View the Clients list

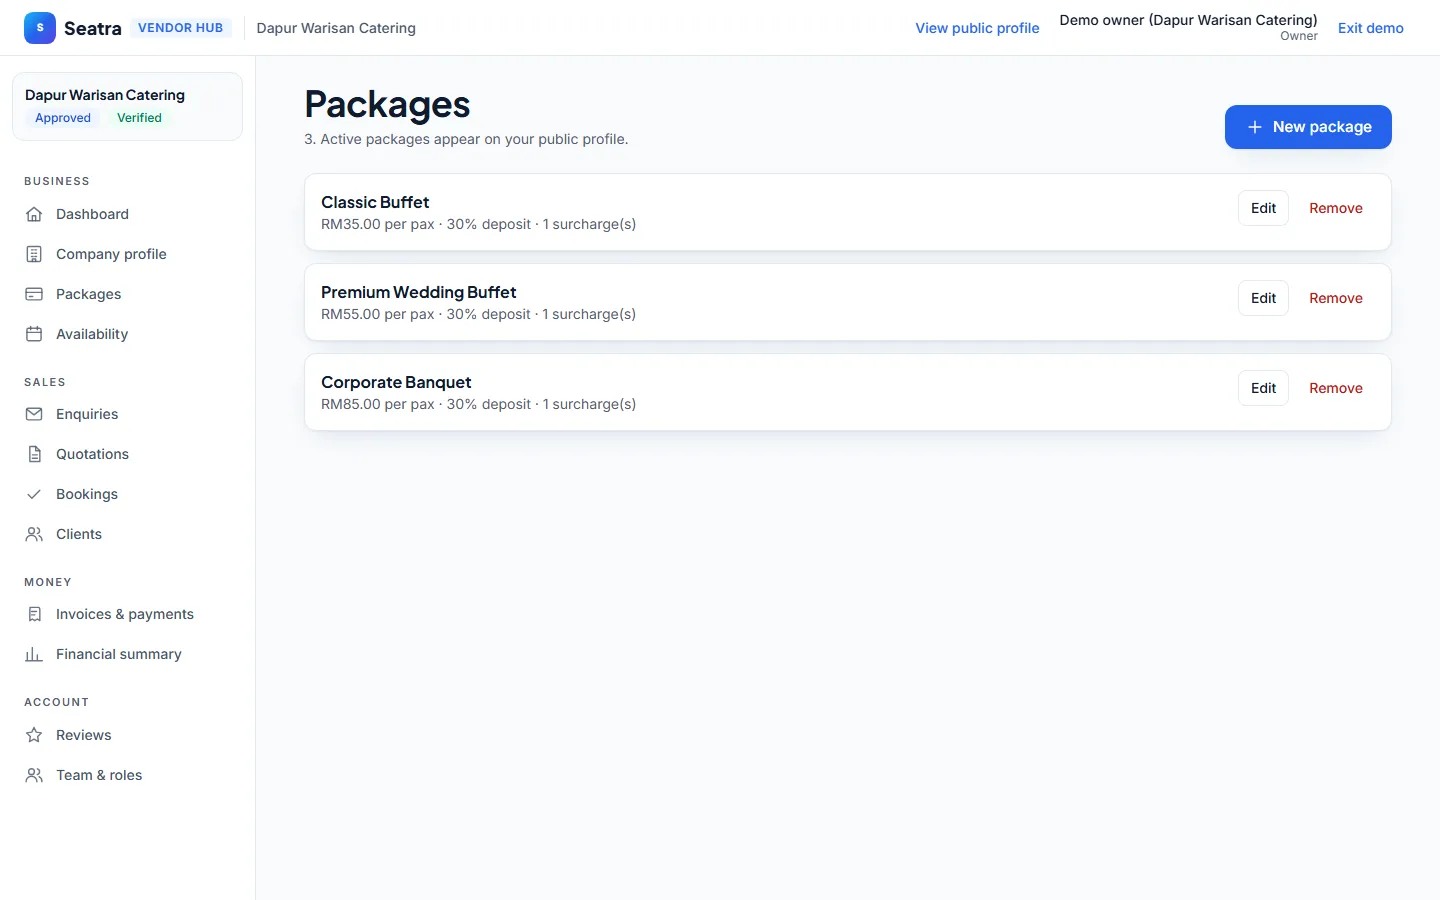click(x=127, y=534)
